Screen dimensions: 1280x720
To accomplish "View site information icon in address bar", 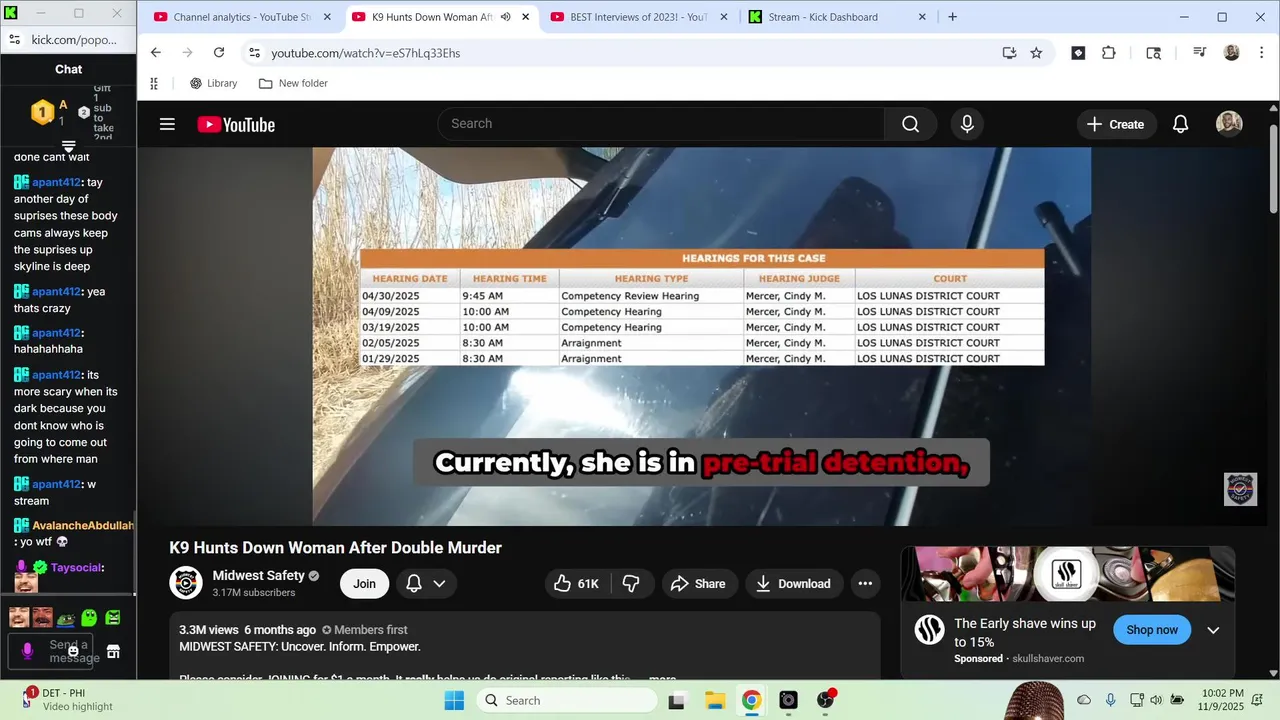I will (254, 53).
